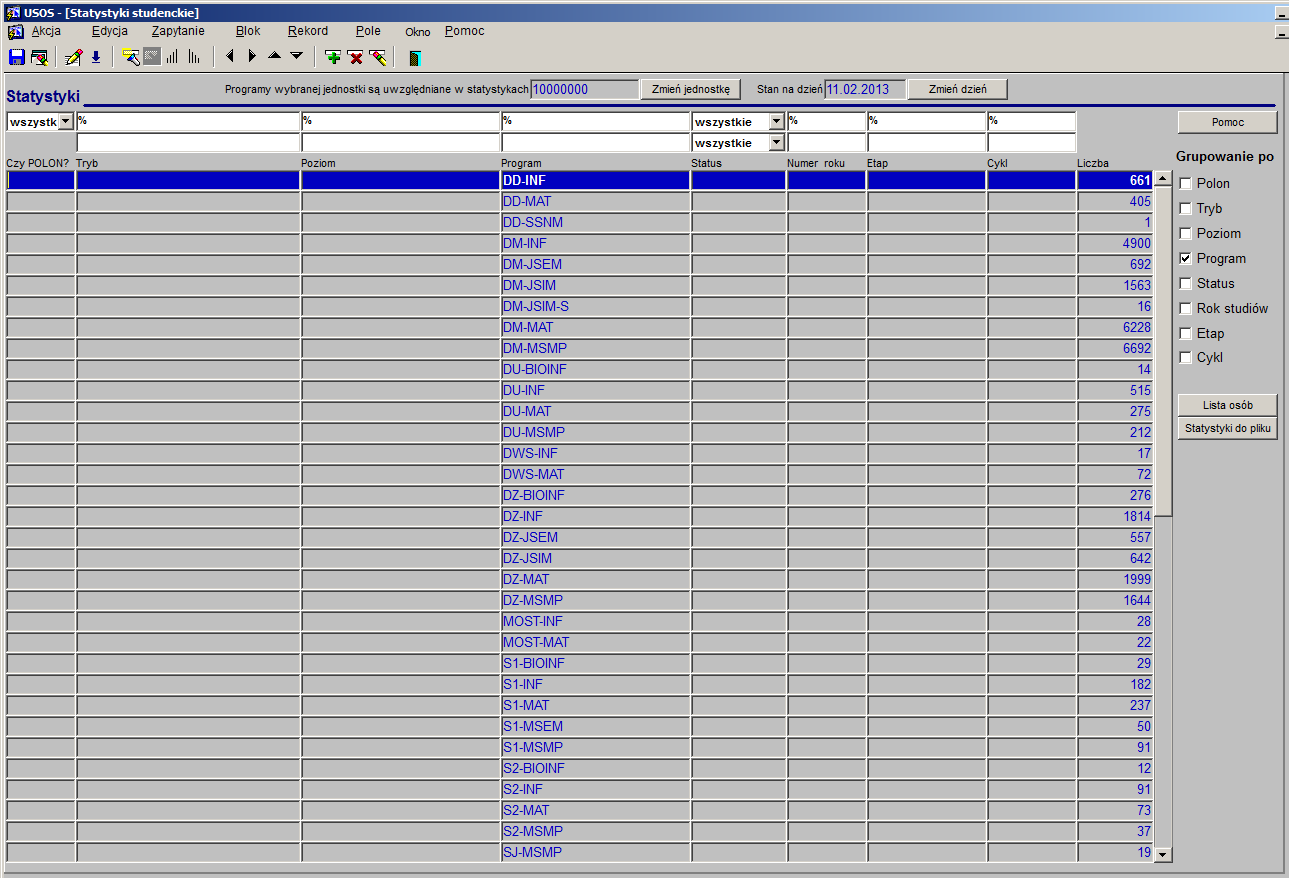This screenshot has width=1289, height=878.
Task: Open the first Status 'wszystkie' dropdown
Action: tap(776, 122)
